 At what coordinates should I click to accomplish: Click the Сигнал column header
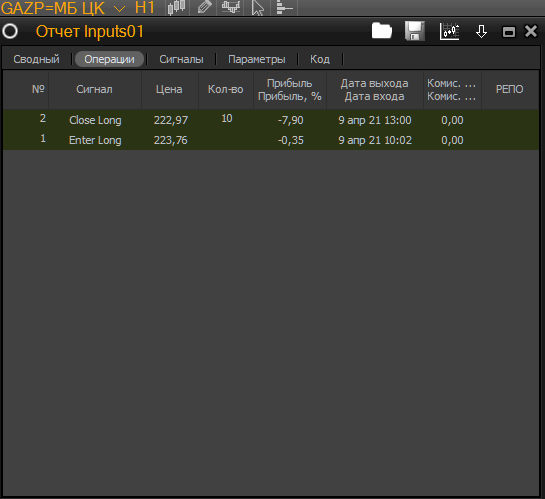click(95, 89)
